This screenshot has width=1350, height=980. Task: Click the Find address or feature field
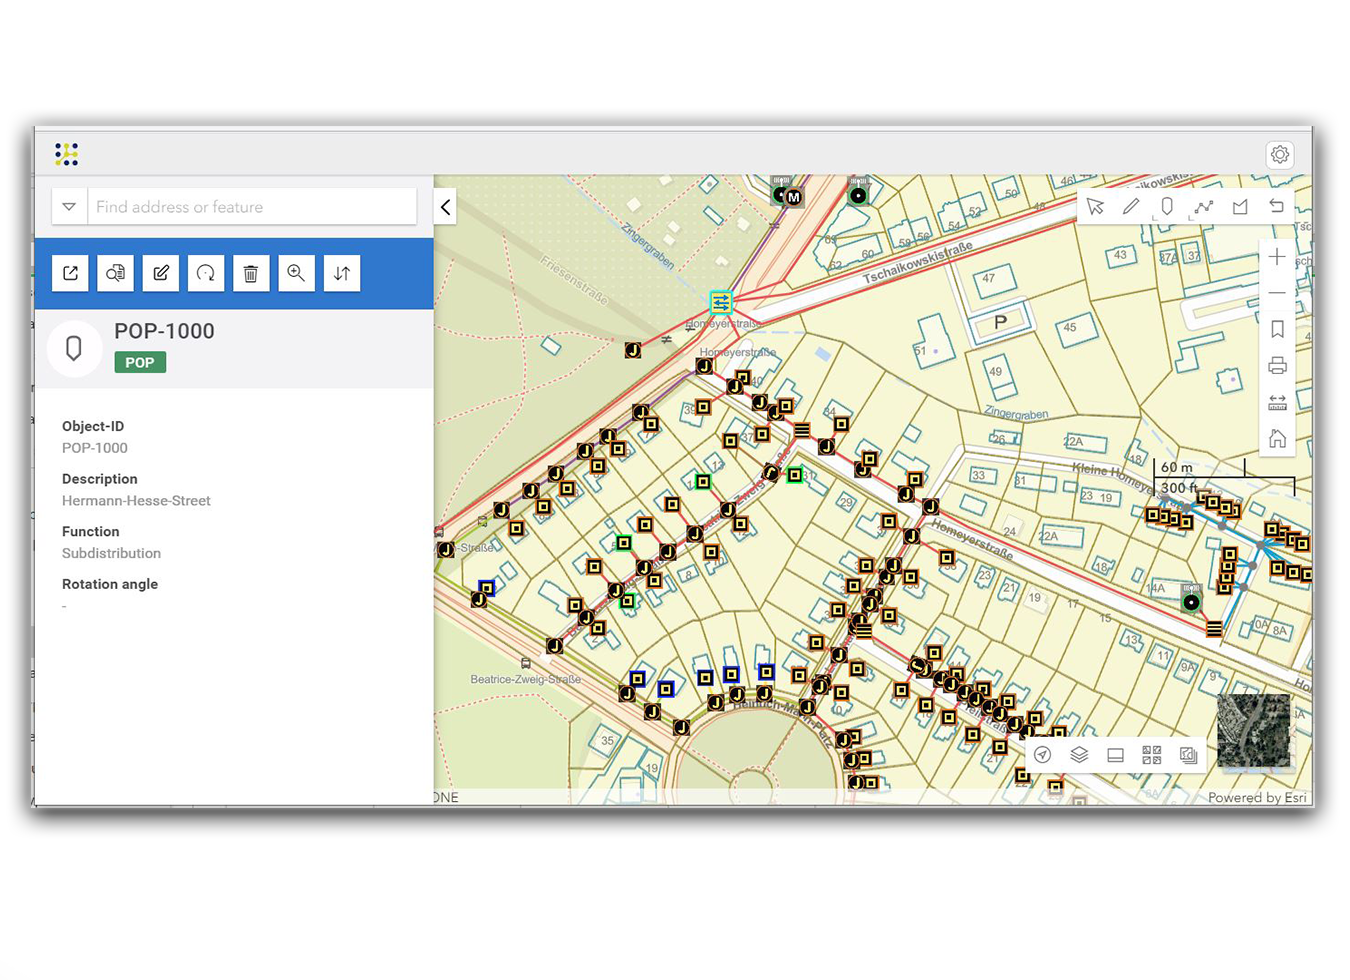point(252,207)
